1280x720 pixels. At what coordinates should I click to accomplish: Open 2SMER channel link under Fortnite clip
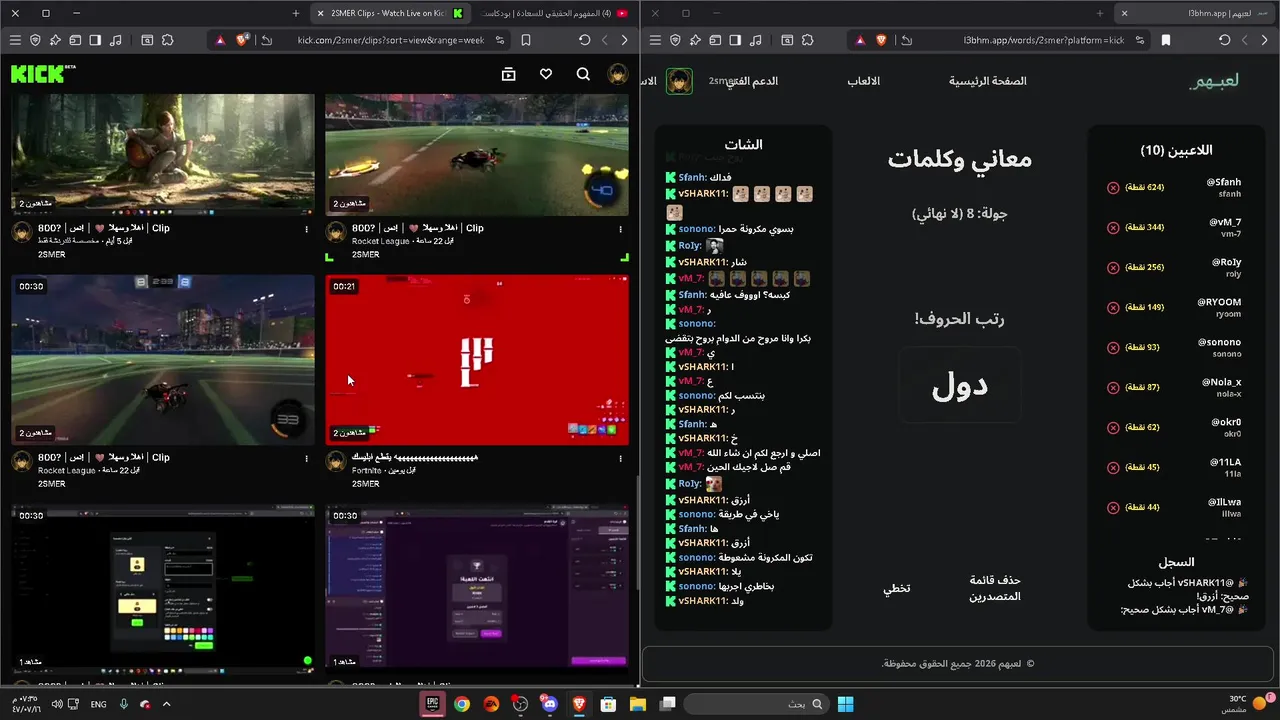365,484
